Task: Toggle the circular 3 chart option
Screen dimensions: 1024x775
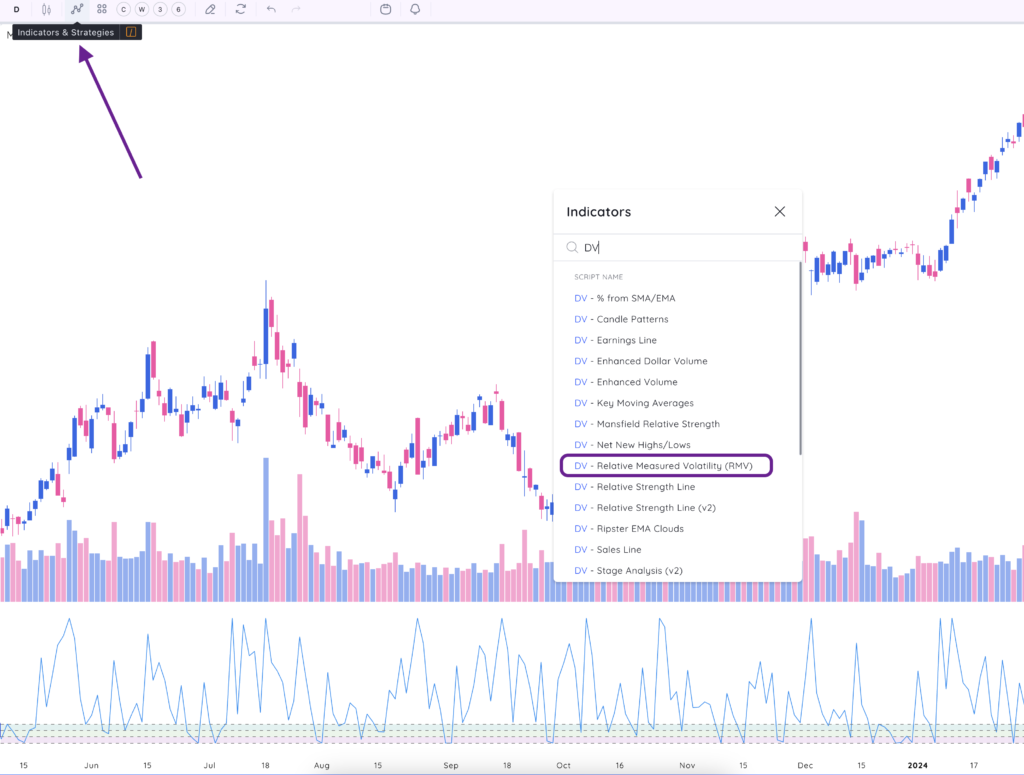Action: click(158, 10)
